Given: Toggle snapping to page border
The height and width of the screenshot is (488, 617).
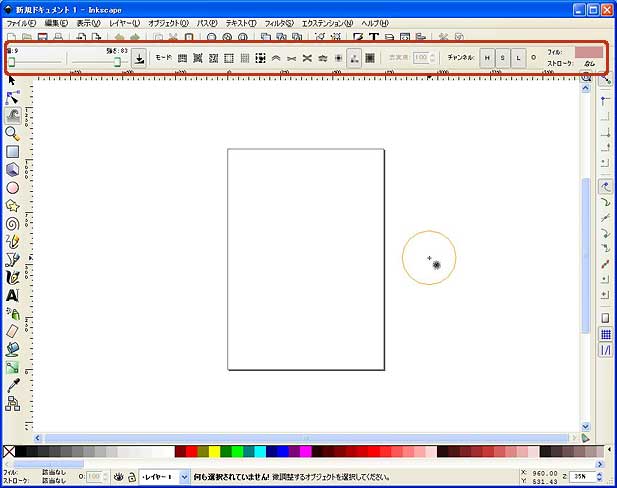Looking at the screenshot, I should [606, 318].
